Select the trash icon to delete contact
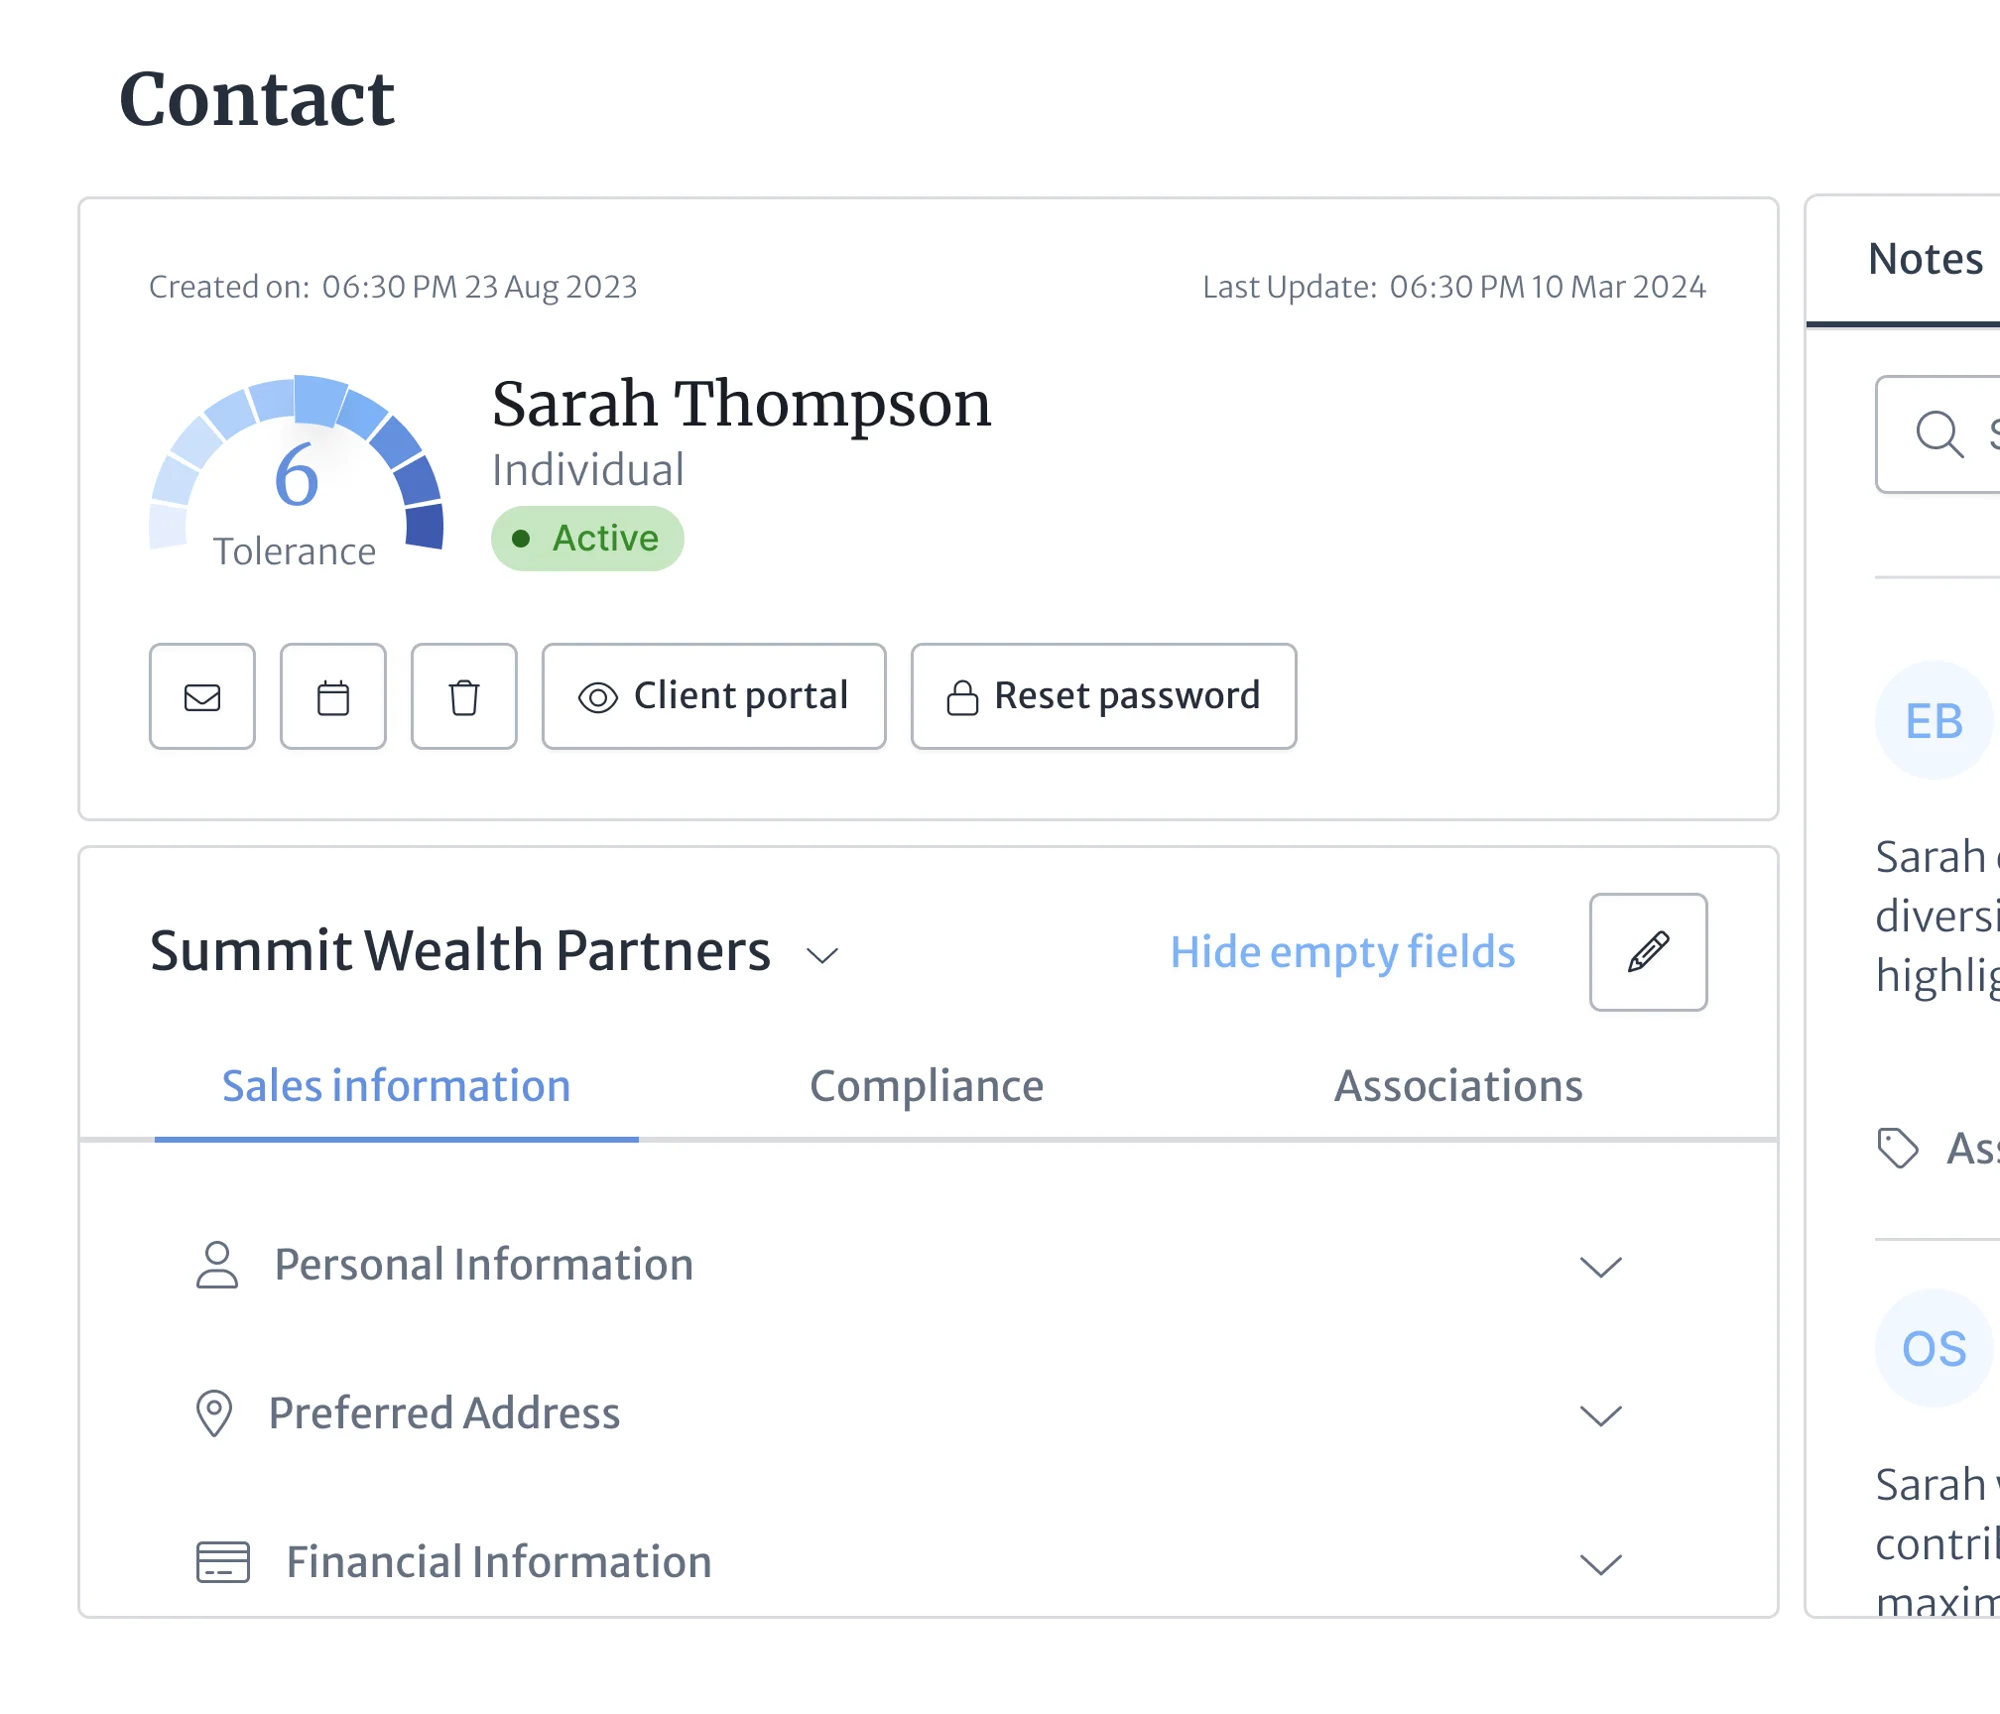 pyautogui.click(x=463, y=697)
